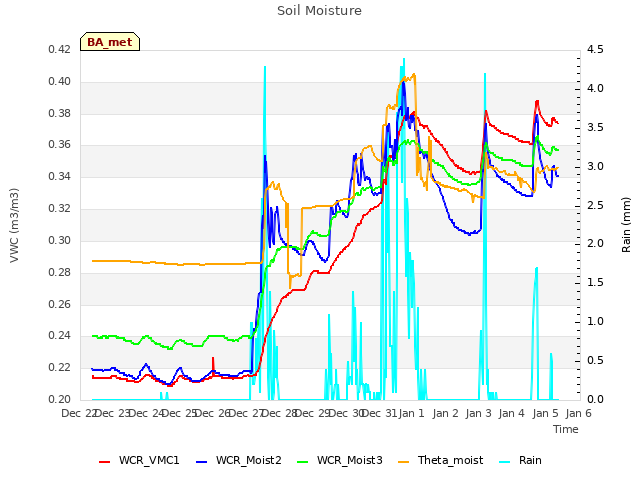Click the 0.24 tick on VWC axis
Screen dimensions: 640x480
tap(59, 336)
